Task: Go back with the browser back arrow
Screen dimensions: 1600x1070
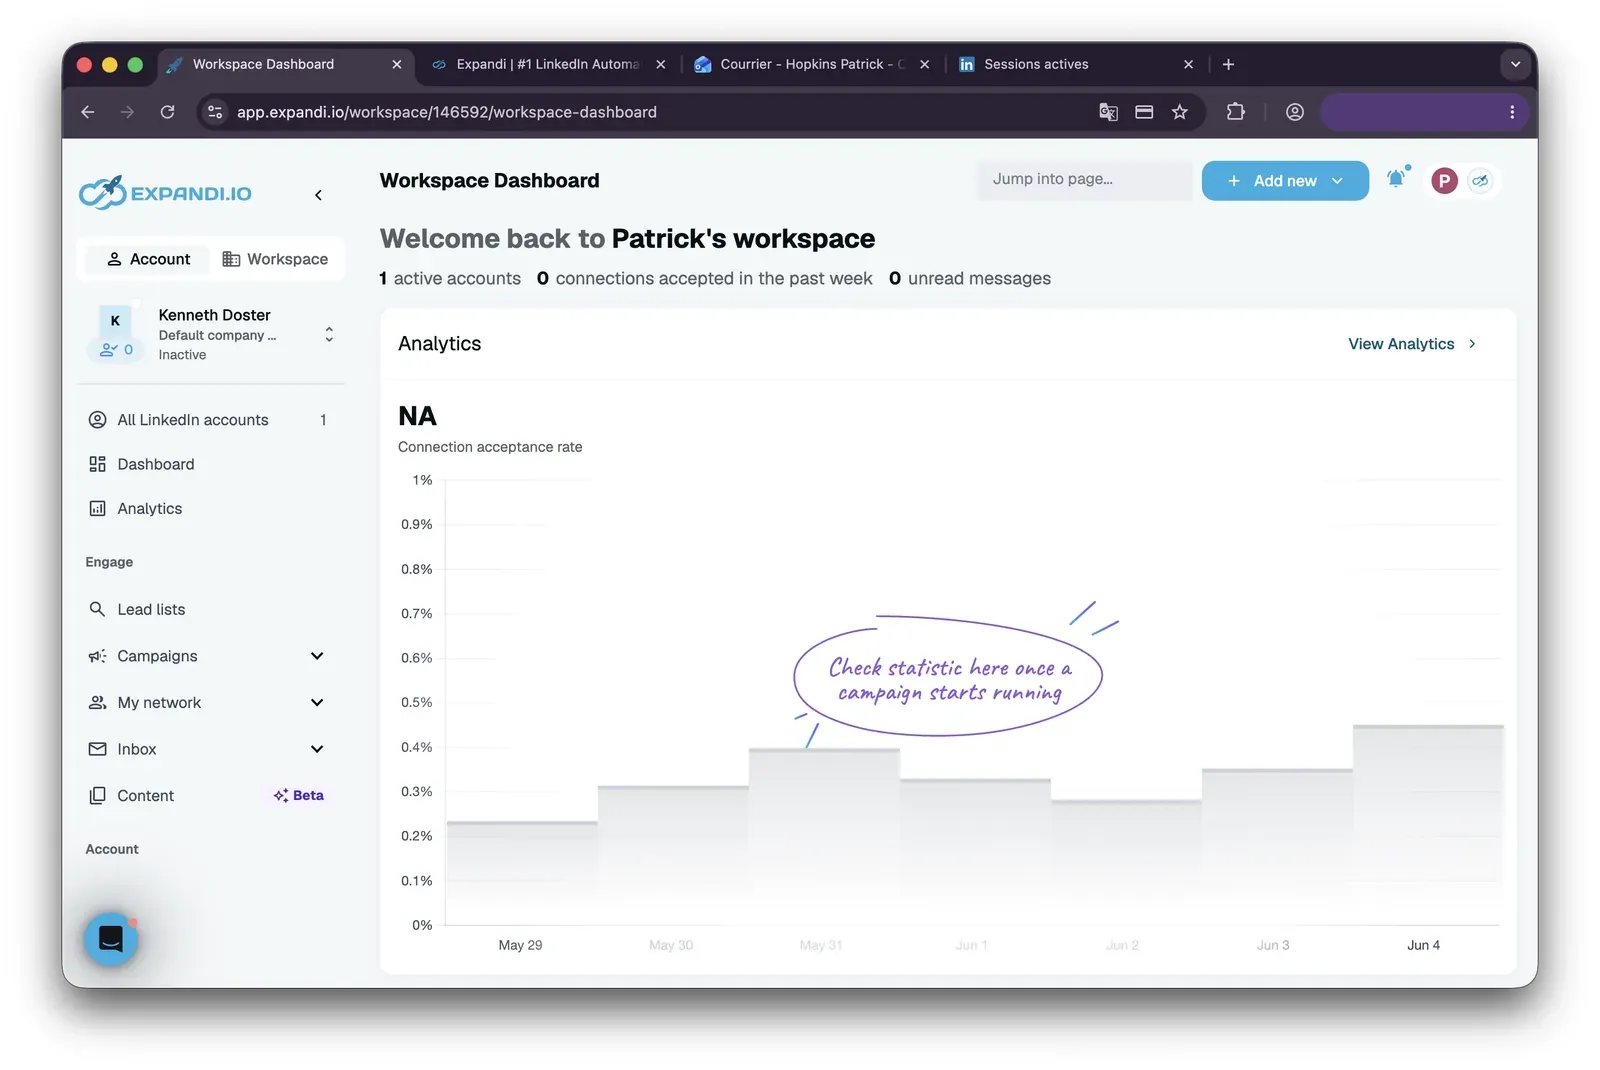Action: point(88,112)
